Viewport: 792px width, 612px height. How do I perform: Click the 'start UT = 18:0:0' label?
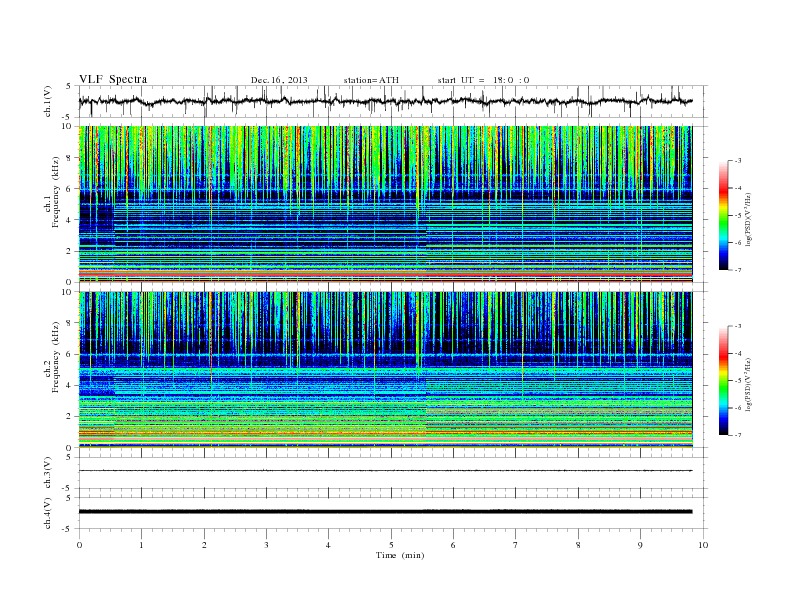tap(483, 80)
